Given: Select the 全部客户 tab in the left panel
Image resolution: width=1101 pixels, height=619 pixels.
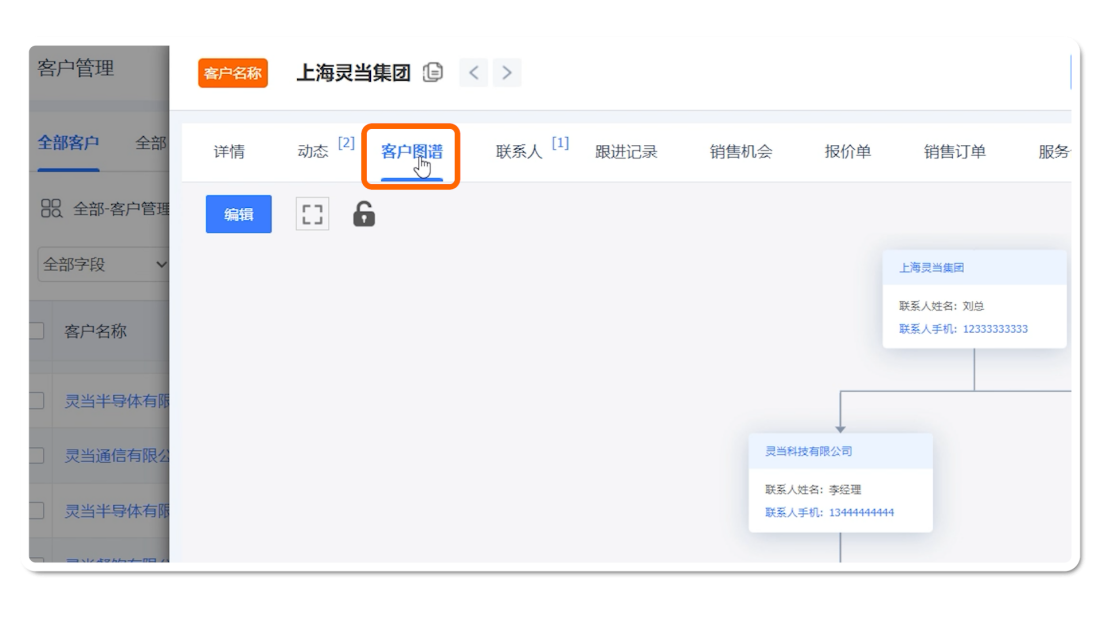Looking at the screenshot, I should 68,143.
